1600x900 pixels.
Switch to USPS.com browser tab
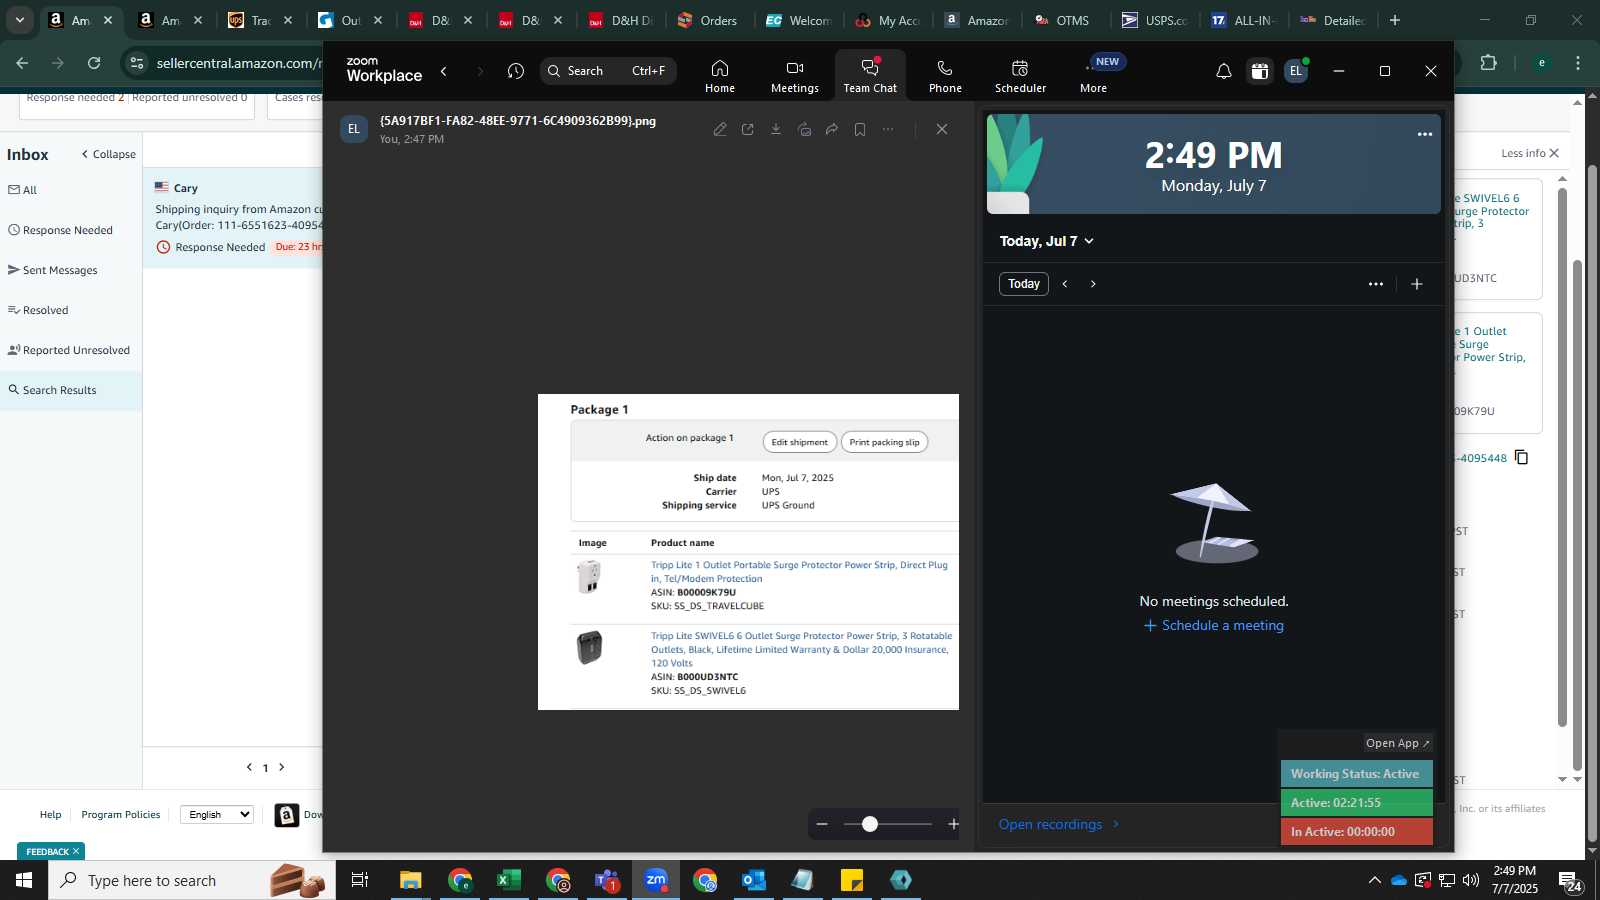1154,20
